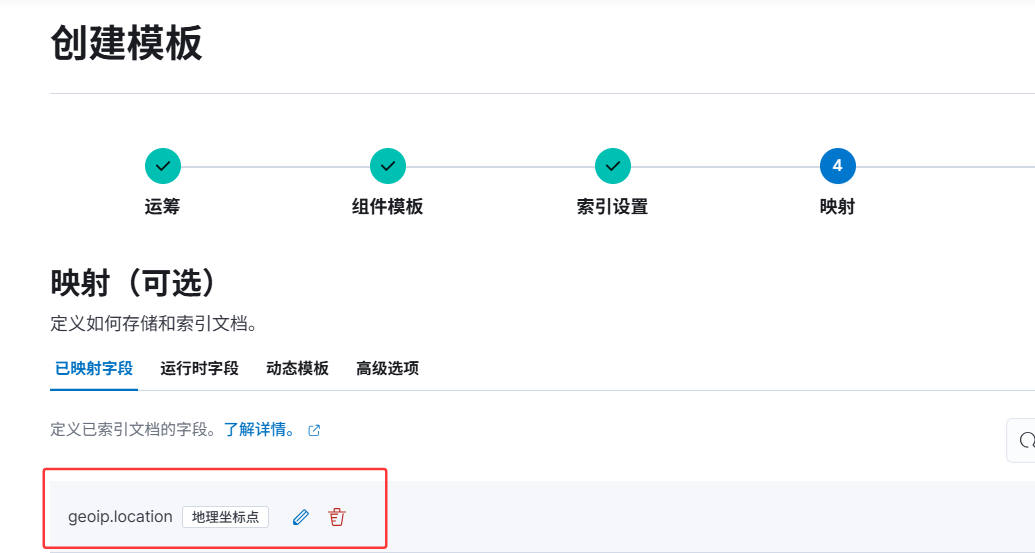Screen dimensions: 1035x553
Task: Switch to the 高级选项 tab
Action: tap(387, 368)
